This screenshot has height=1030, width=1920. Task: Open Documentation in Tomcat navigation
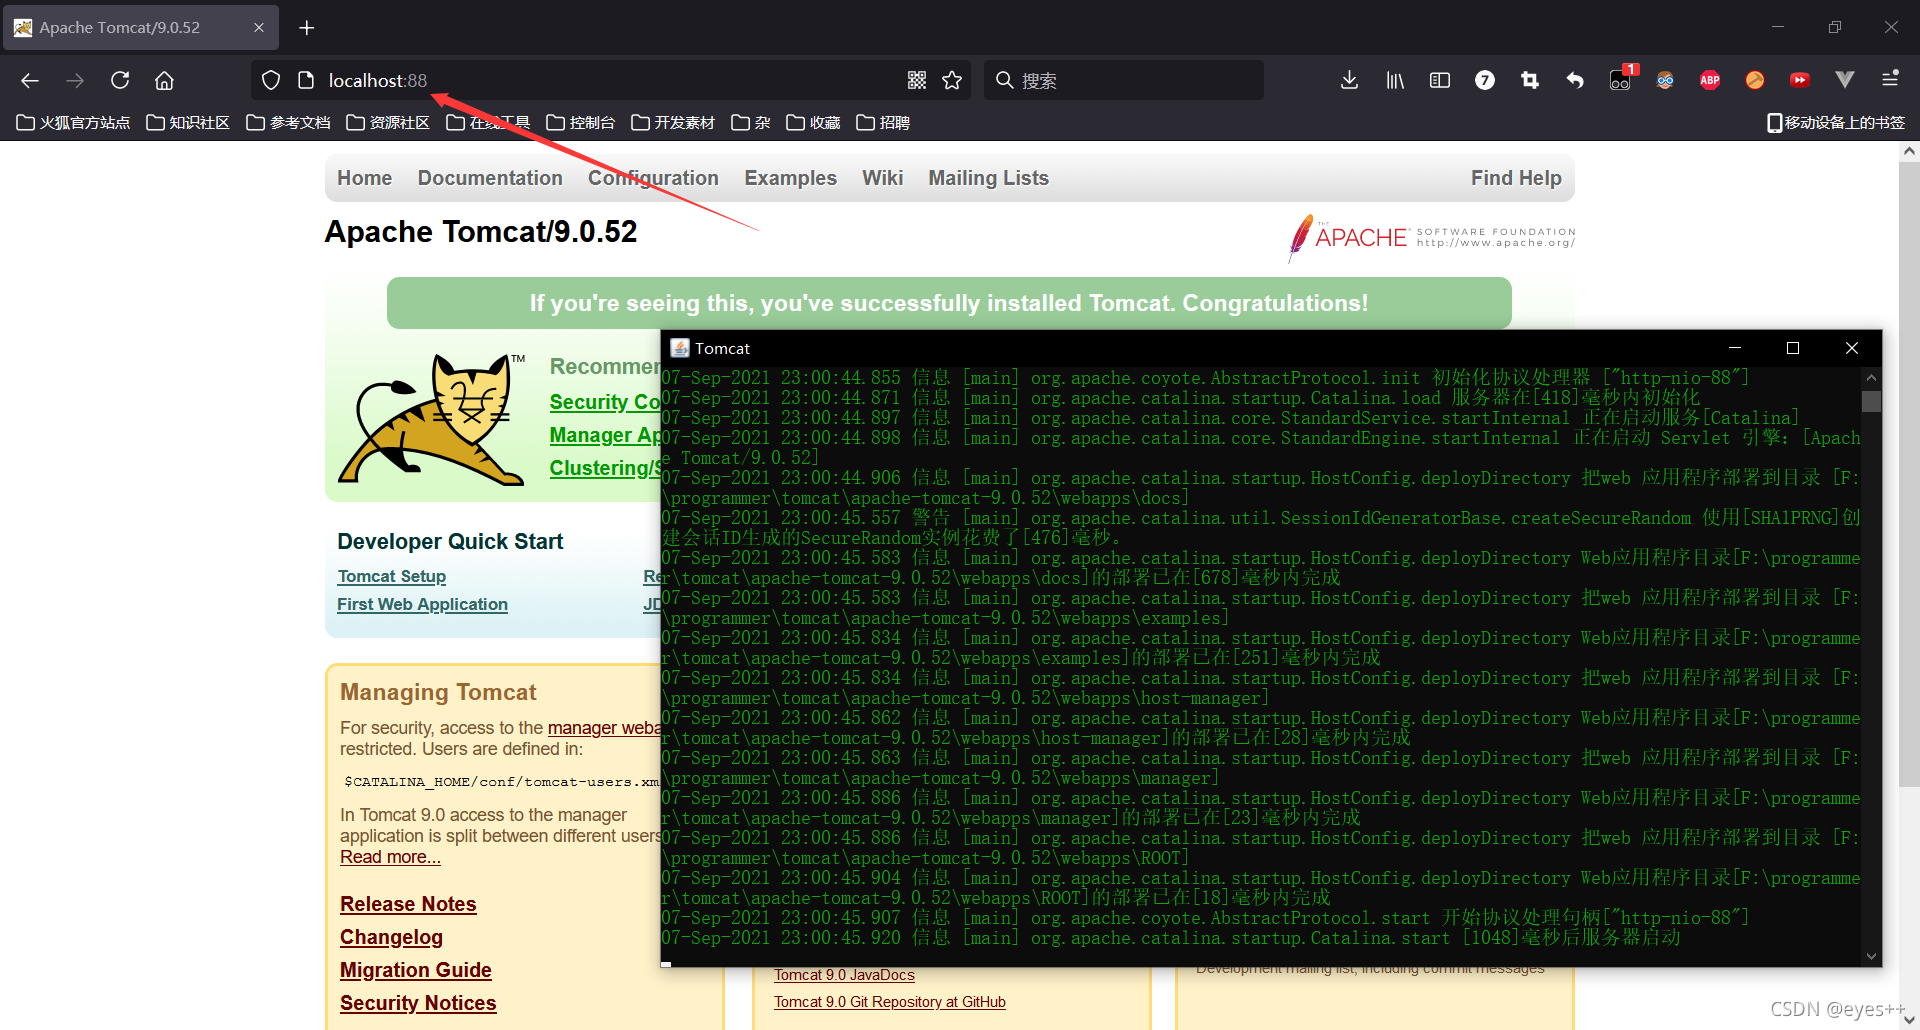pyautogui.click(x=490, y=178)
